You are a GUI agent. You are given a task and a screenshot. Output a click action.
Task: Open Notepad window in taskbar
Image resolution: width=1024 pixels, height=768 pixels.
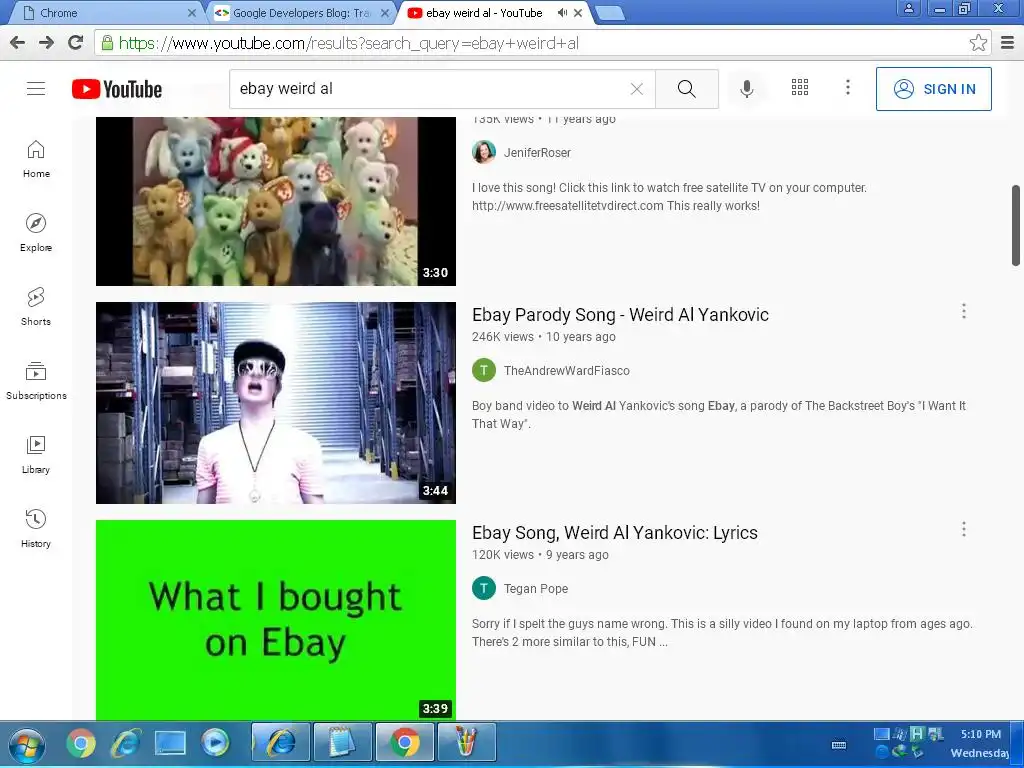tap(342, 743)
